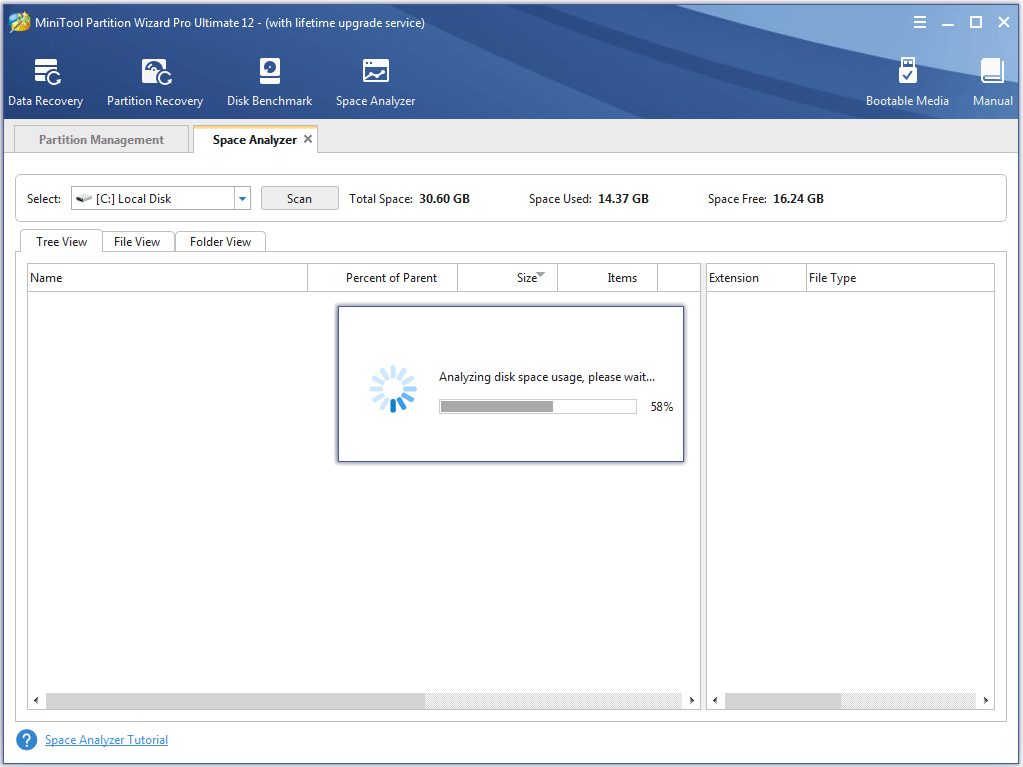
Task: Sort by Percent of Parent column
Action: tap(383, 278)
